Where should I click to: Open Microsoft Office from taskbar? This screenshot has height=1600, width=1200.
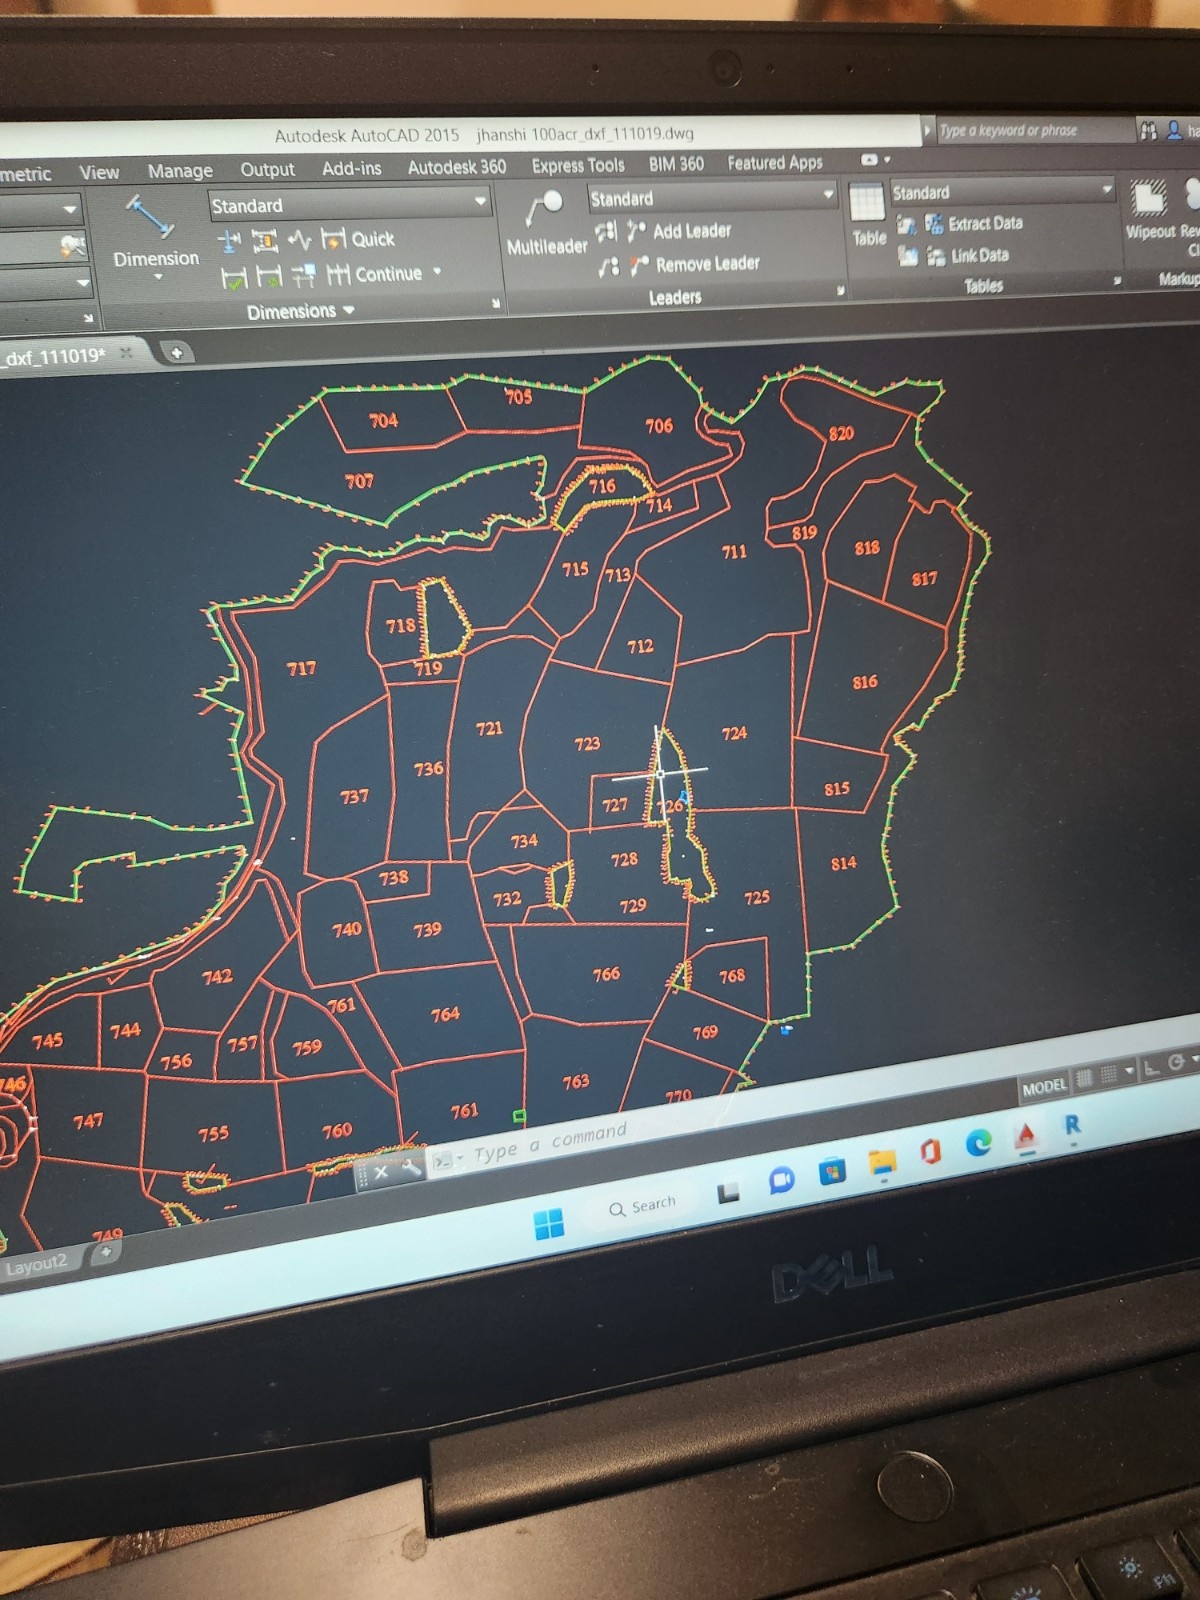(930, 1152)
